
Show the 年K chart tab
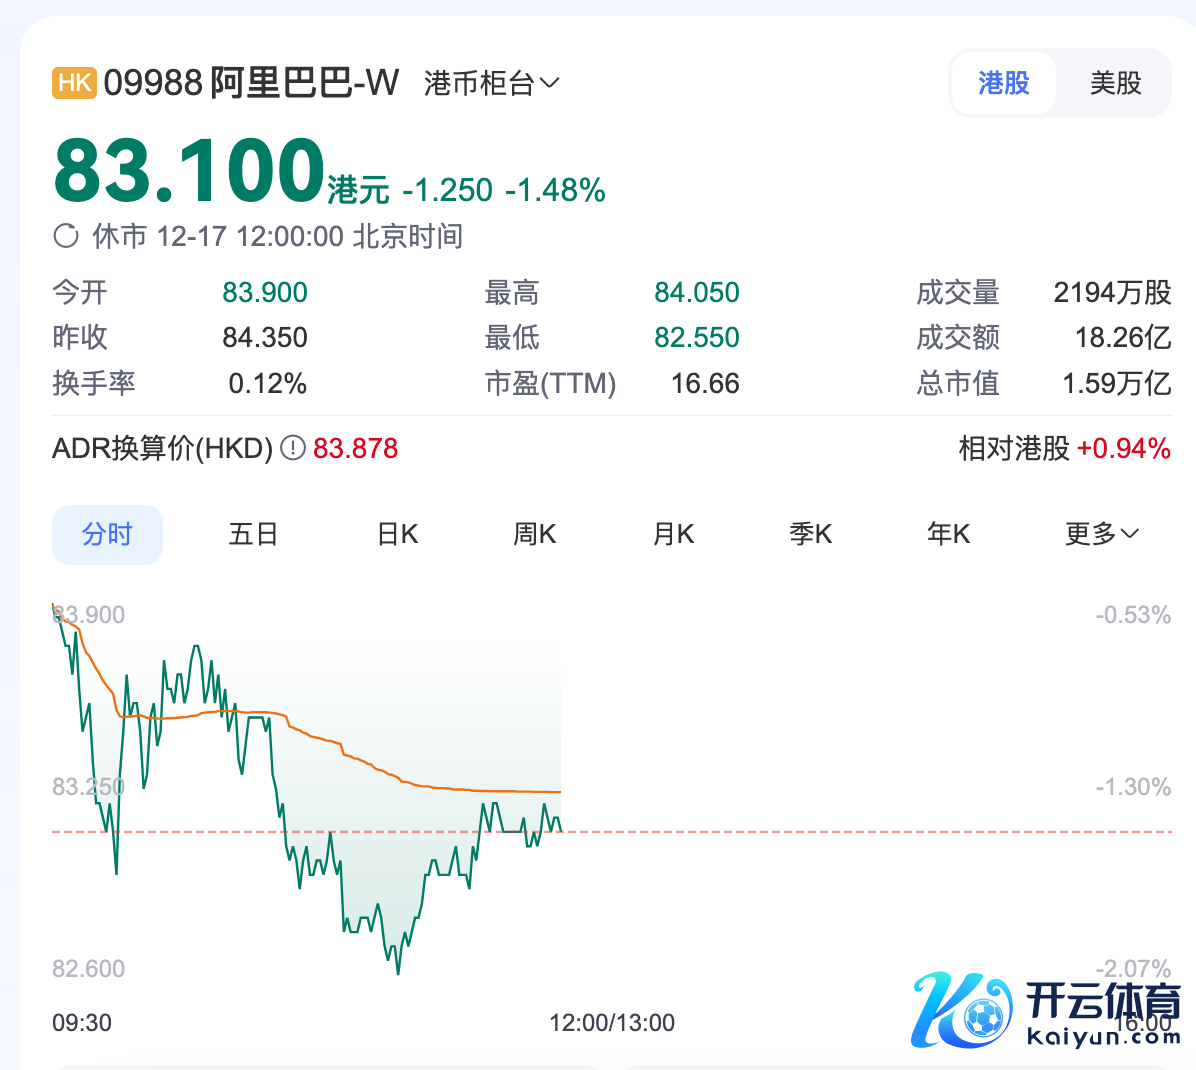[x=948, y=534]
